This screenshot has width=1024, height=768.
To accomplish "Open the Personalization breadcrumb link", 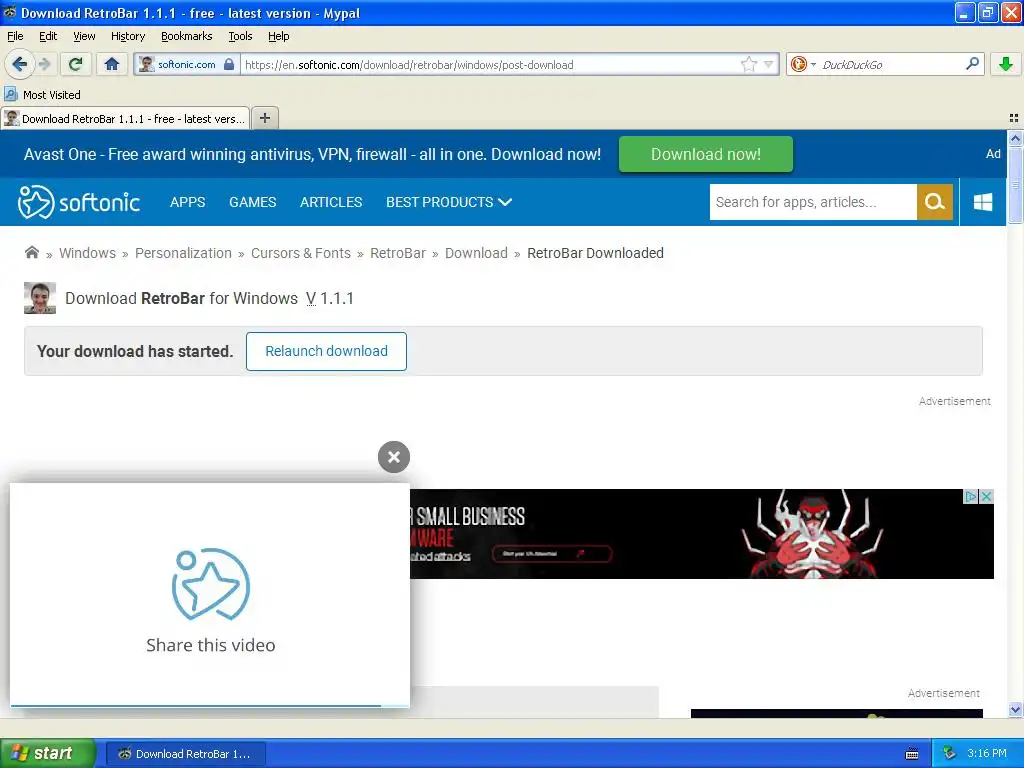I will pos(183,253).
